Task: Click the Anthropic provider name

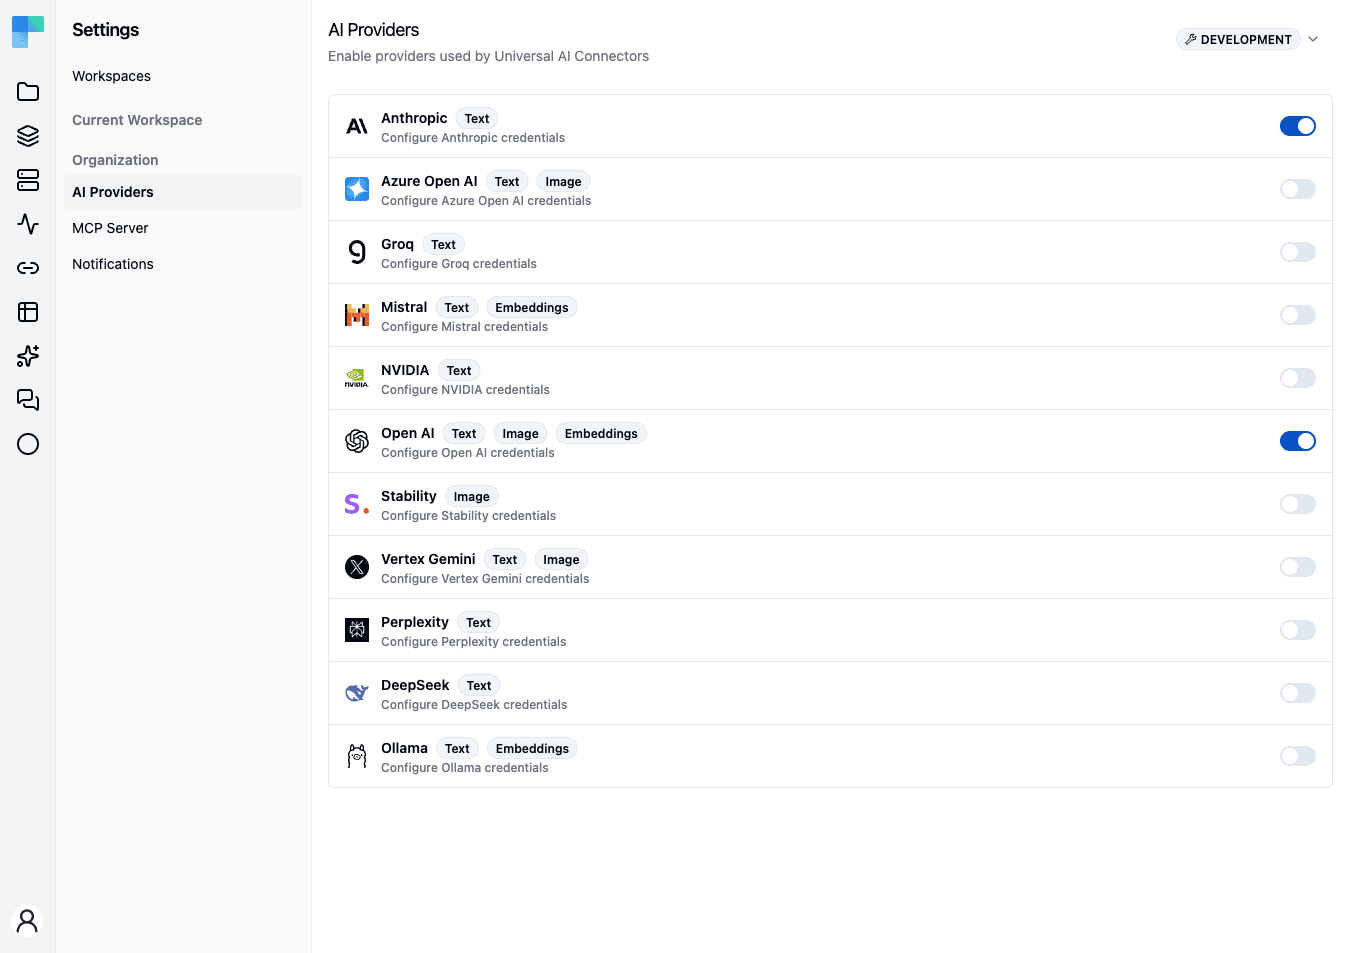Action: point(414,118)
